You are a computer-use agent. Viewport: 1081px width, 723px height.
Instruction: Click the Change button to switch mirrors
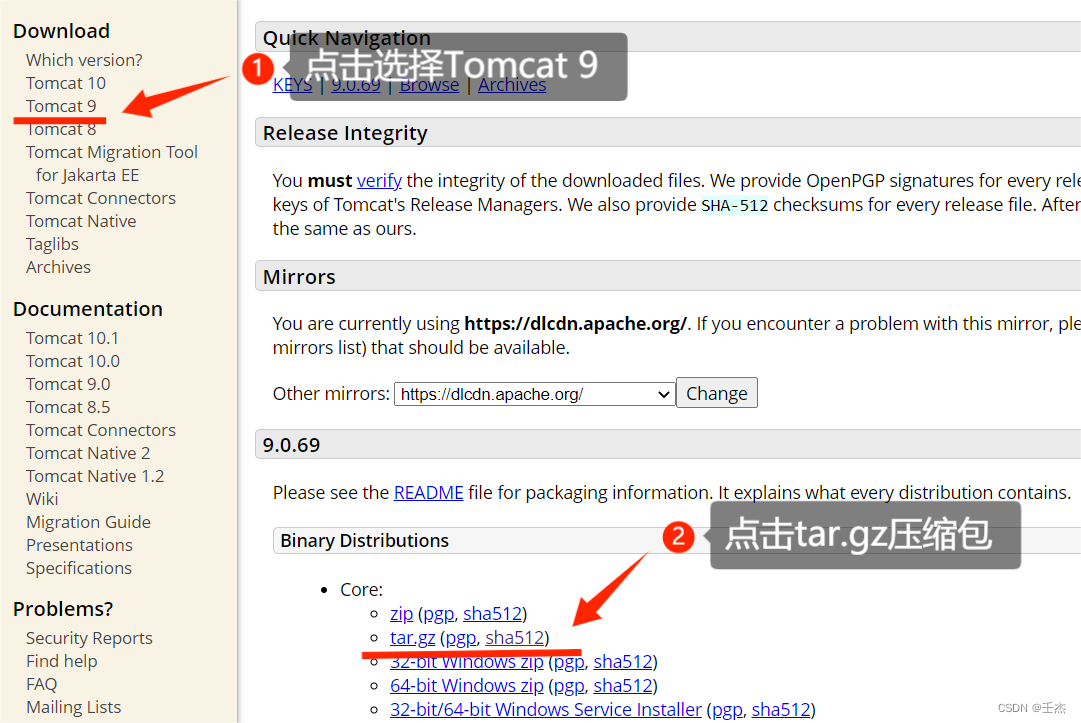coord(716,392)
